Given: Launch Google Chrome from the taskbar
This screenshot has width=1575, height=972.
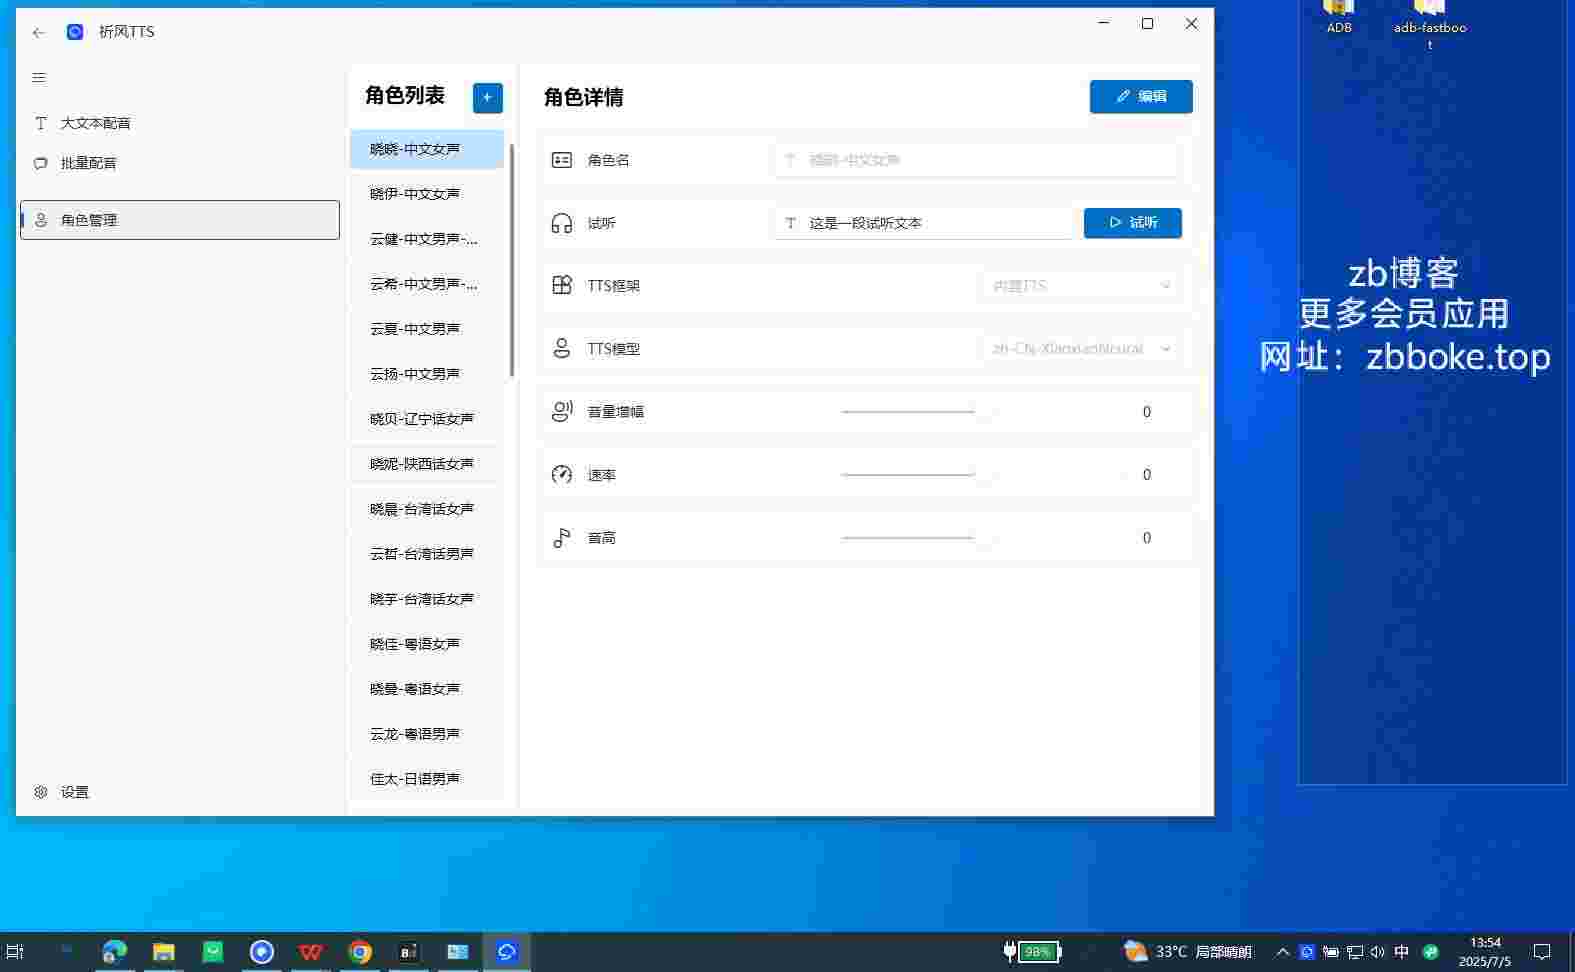Looking at the screenshot, I should click(360, 951).
